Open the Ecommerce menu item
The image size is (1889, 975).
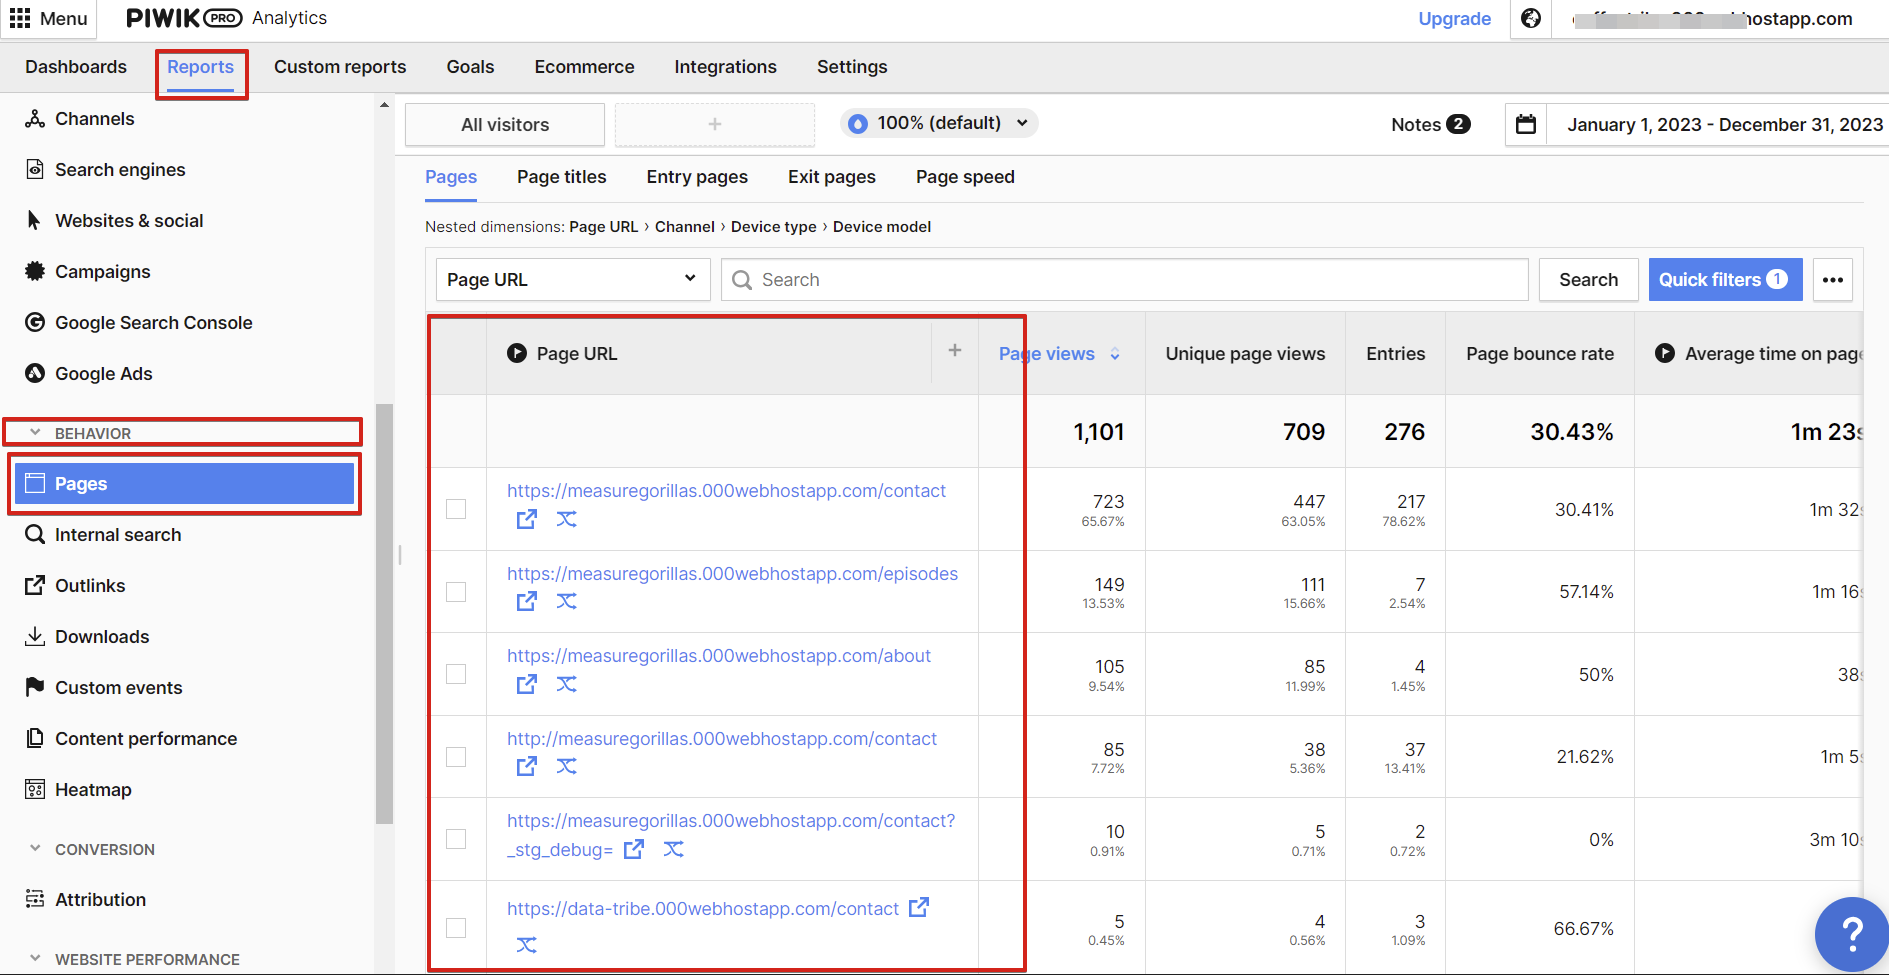584,66
